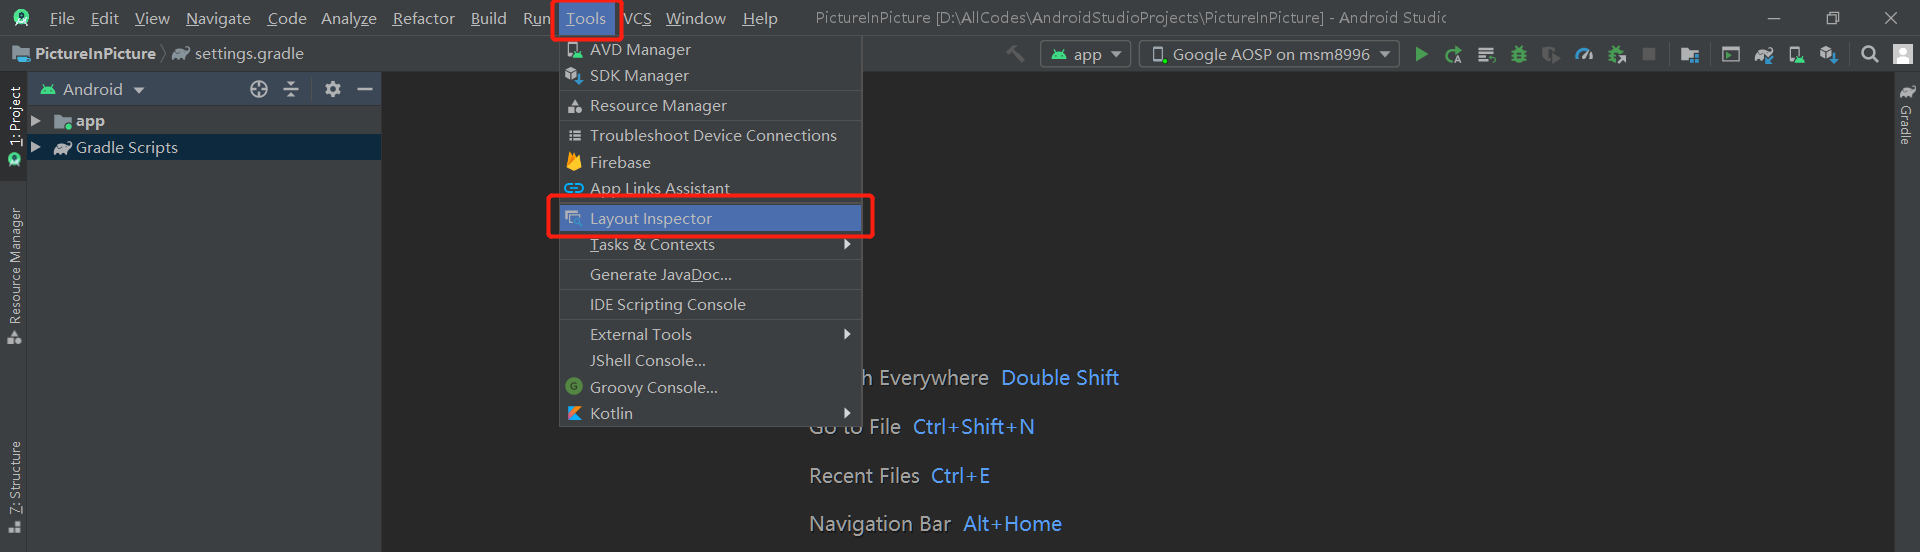Open IDE Scripting Console
This screenshot has width=1920, height=552.
click(710, 304)
